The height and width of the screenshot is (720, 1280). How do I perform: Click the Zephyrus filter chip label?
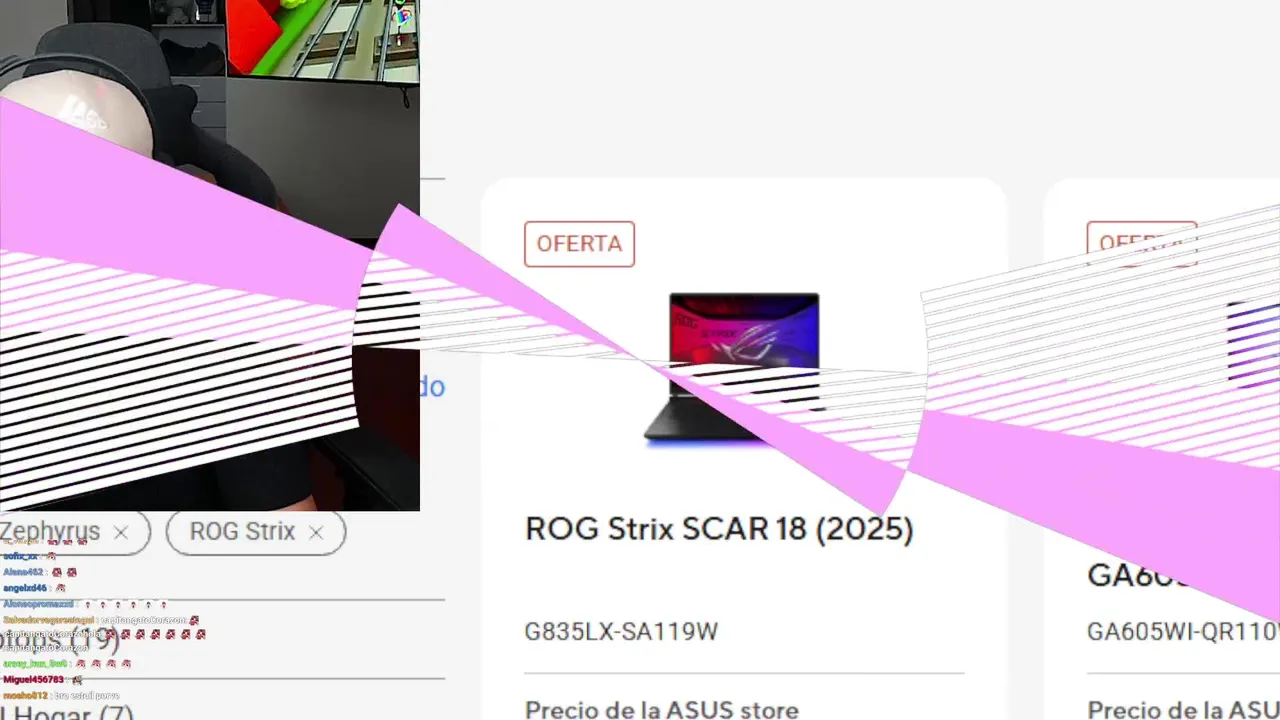(x=51, y=532)
